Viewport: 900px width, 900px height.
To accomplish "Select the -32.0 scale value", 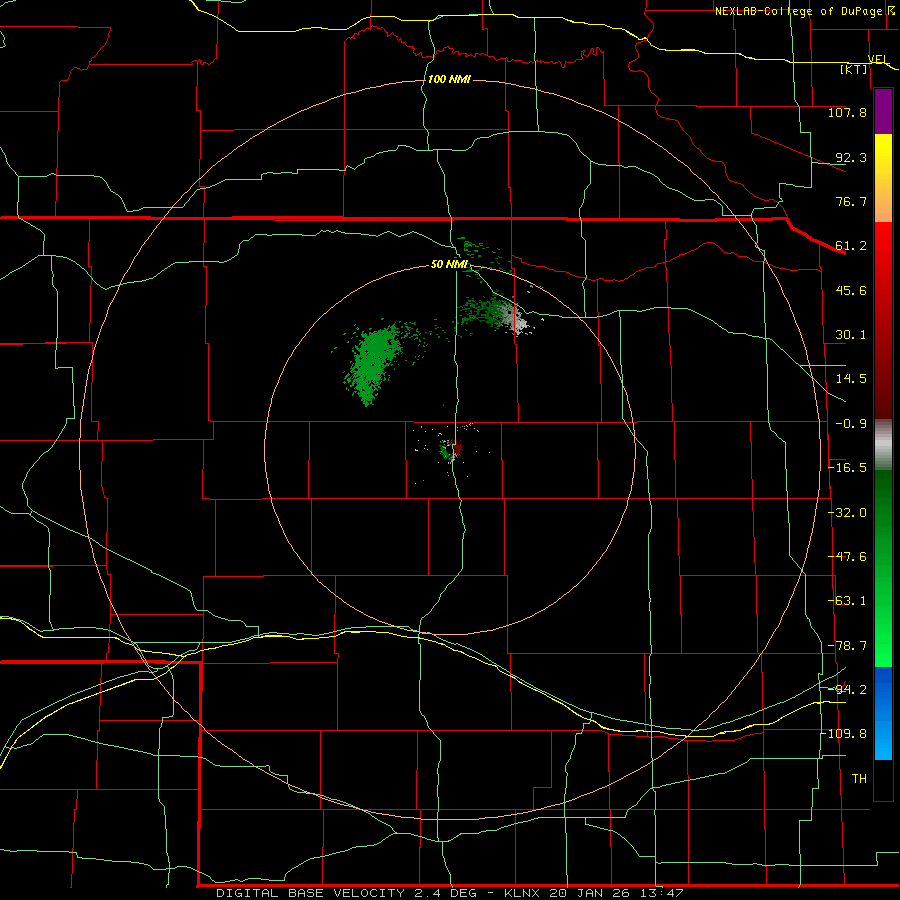I will [x=847, y=513].
